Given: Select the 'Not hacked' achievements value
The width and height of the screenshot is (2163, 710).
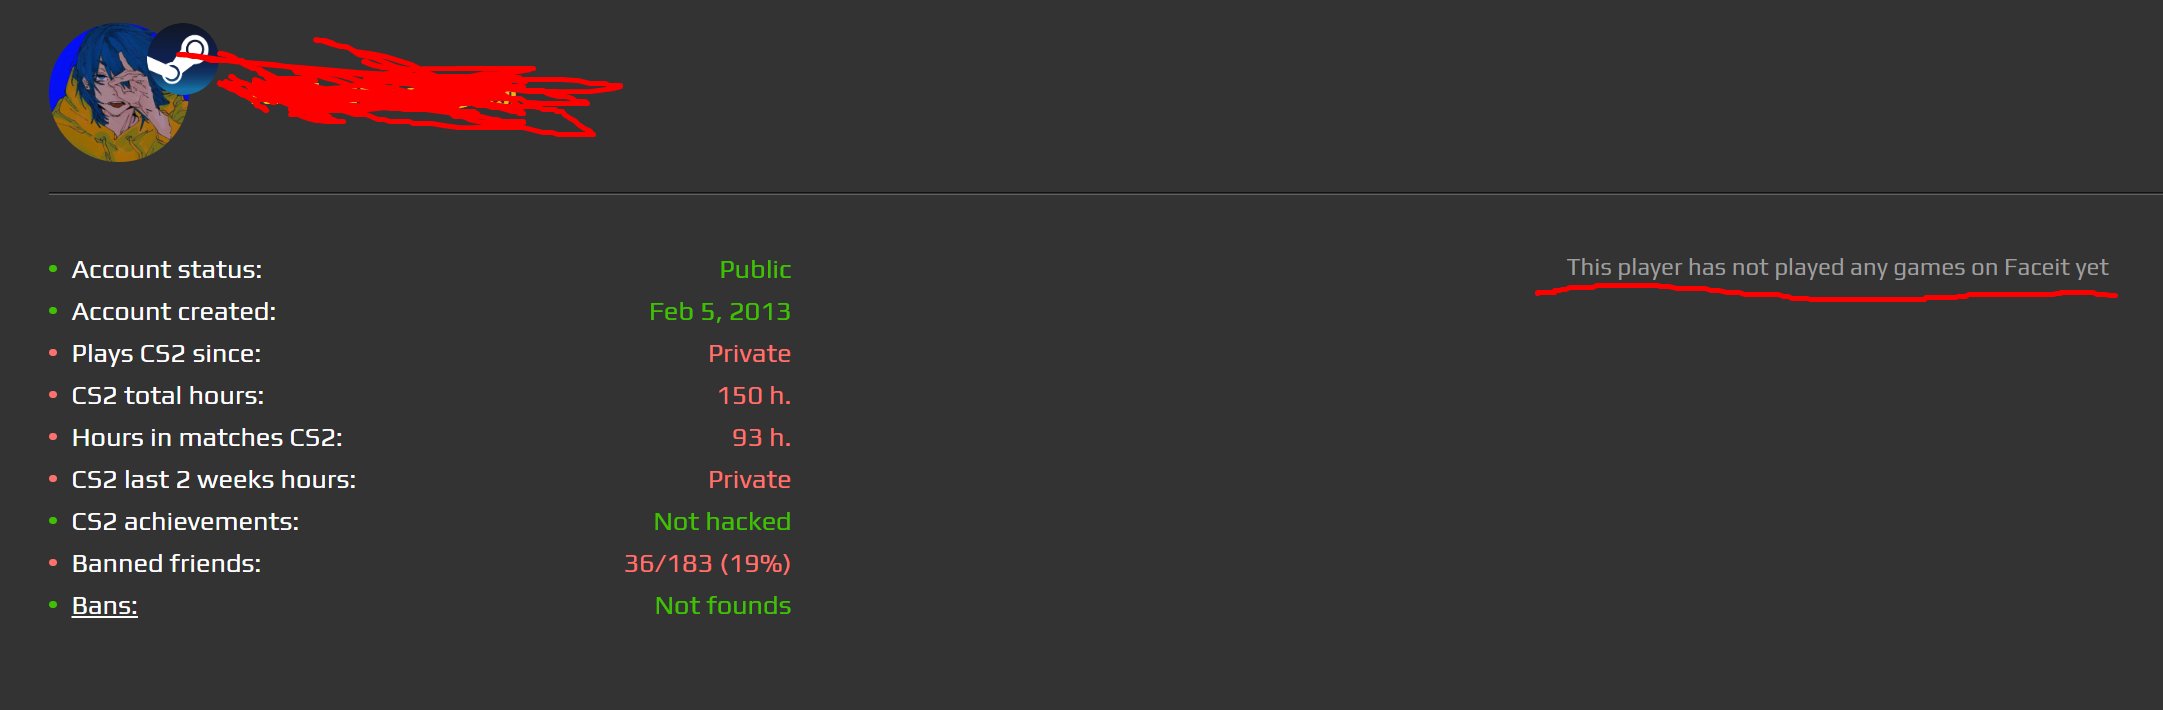Looking at the screenshot, I should (x=722, y=522).
